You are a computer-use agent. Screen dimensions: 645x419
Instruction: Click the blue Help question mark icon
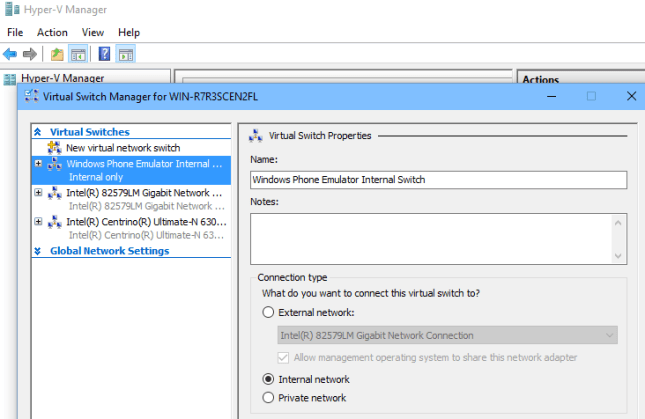tap(104, 54)
